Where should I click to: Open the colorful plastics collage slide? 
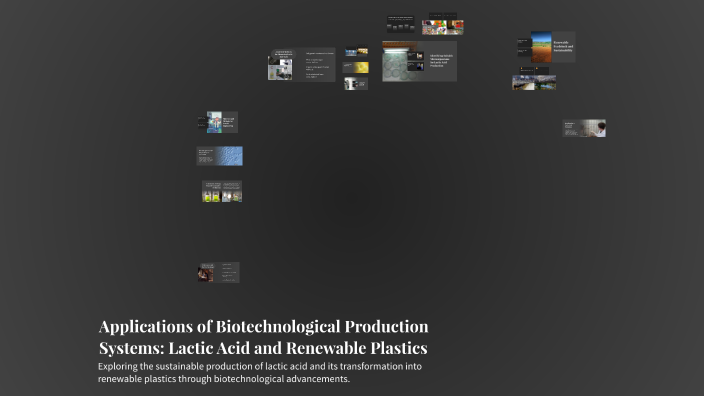coord(443,24)
